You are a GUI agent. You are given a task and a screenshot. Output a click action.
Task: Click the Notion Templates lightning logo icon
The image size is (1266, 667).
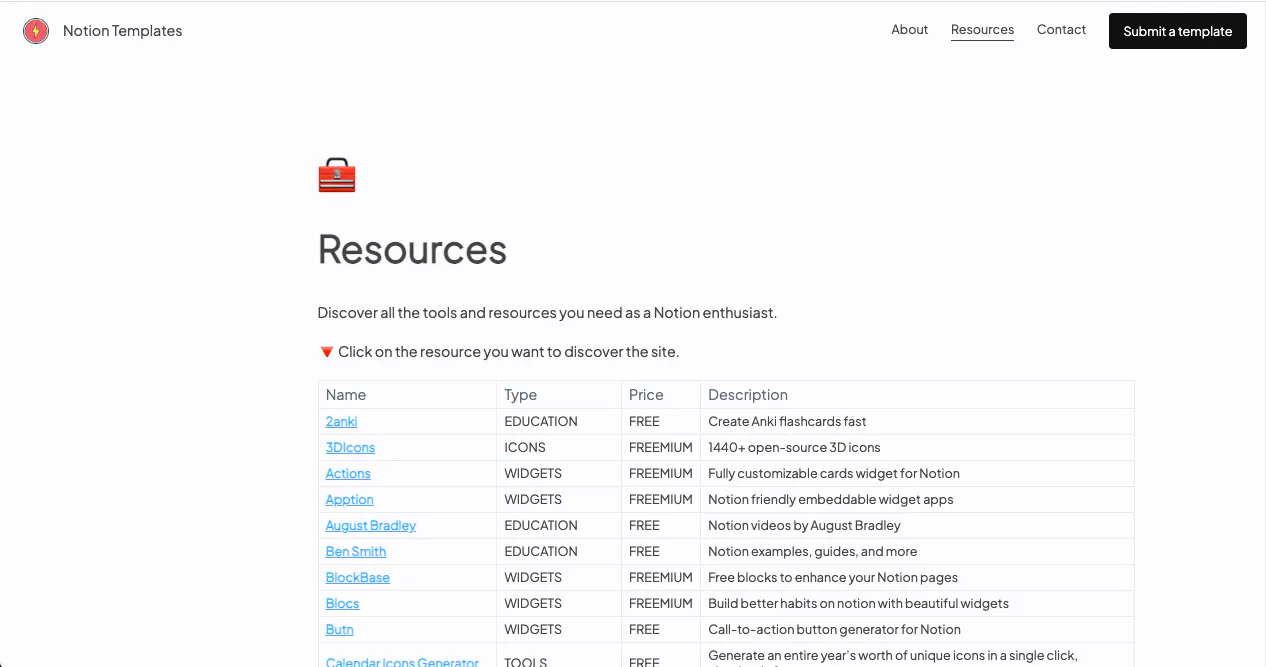point(36,31)
